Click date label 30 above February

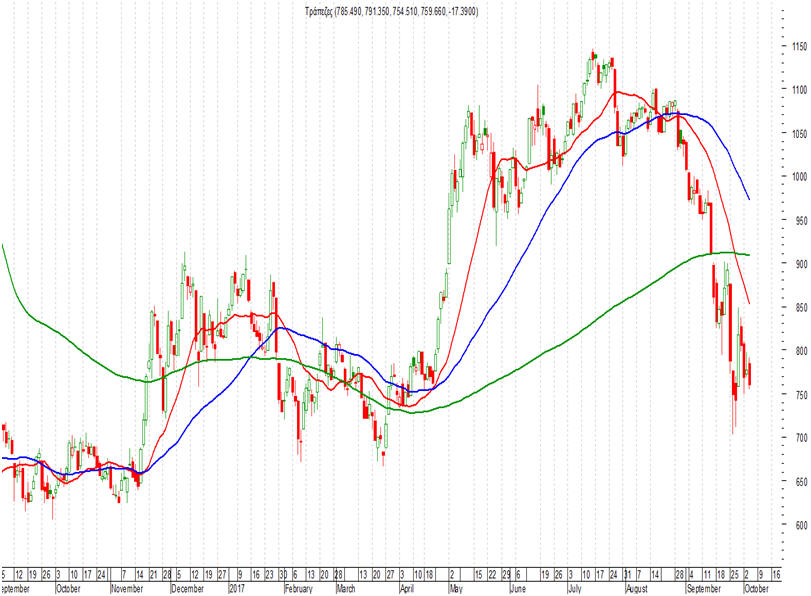pos(283,575)
